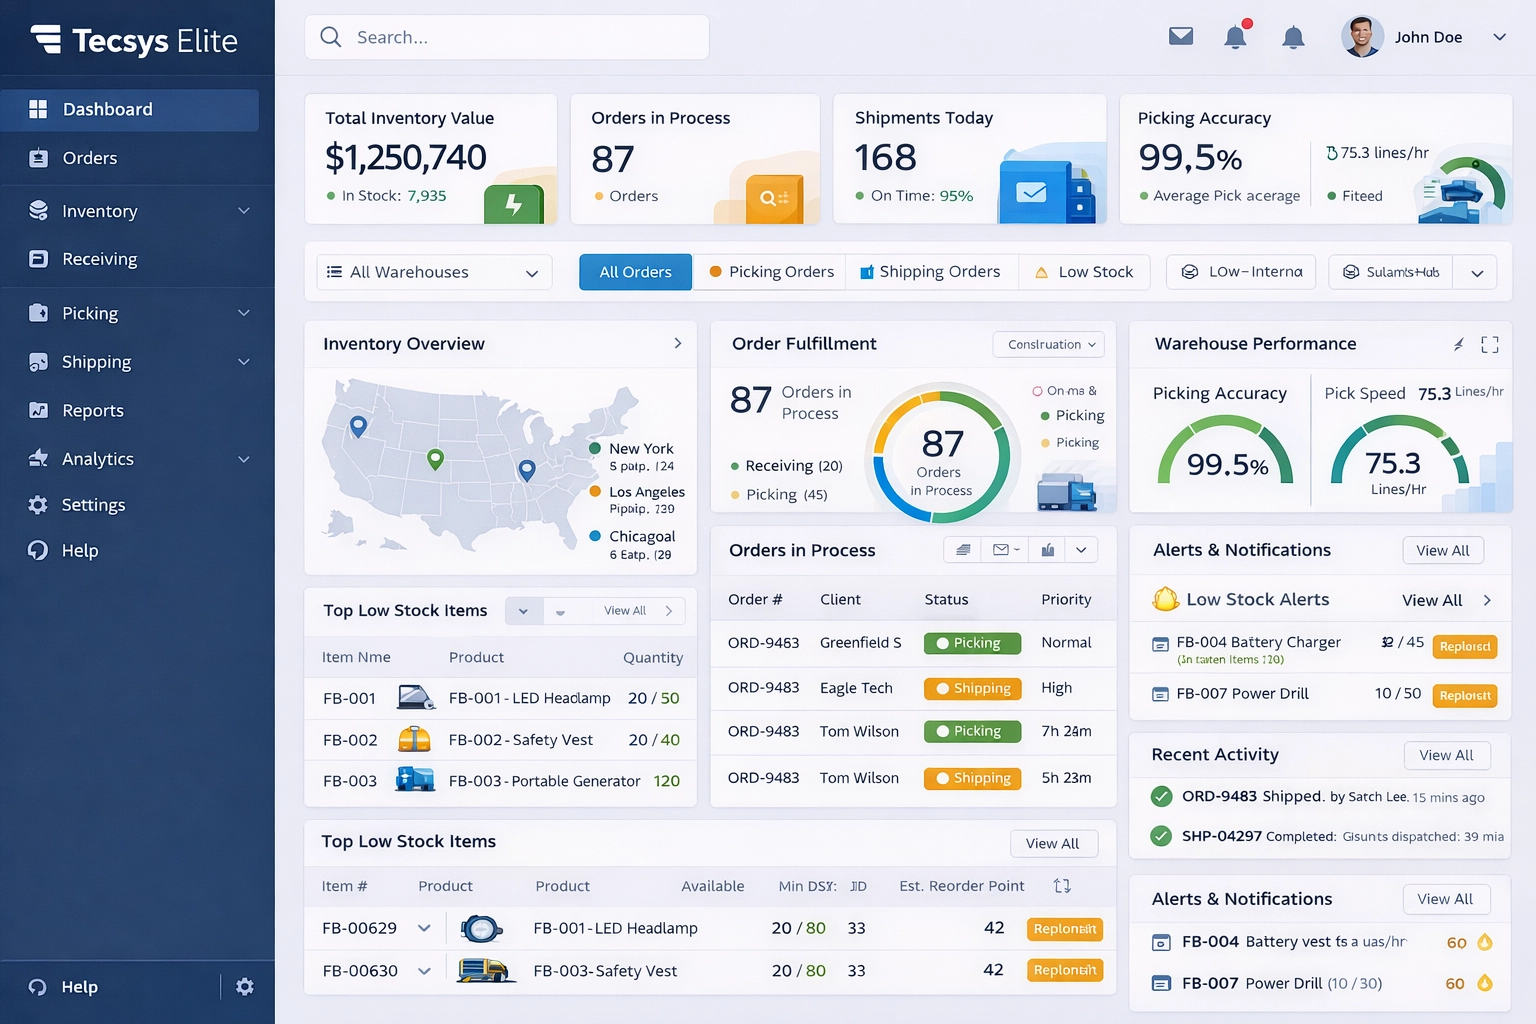This screenshot has height=1024, width=1536.
Task: Click the Search input field
Action: tap(507, 37)
